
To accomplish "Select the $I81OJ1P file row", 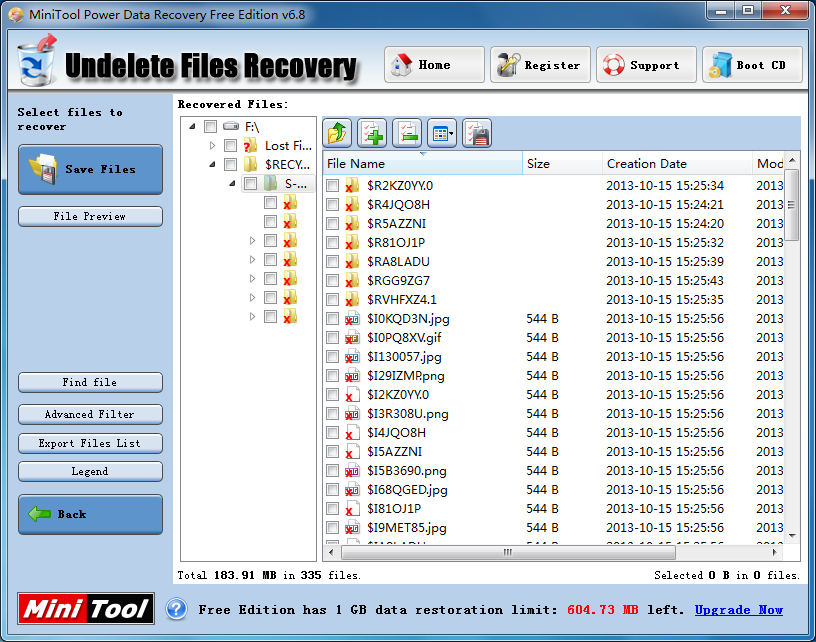I will pyautogui.click(x=554, y=508).
